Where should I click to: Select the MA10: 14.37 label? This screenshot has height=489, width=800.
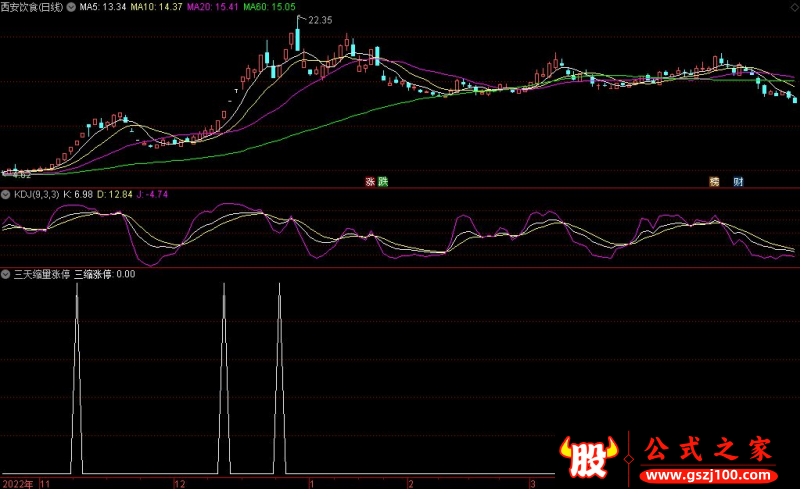(x=159, y=7)
